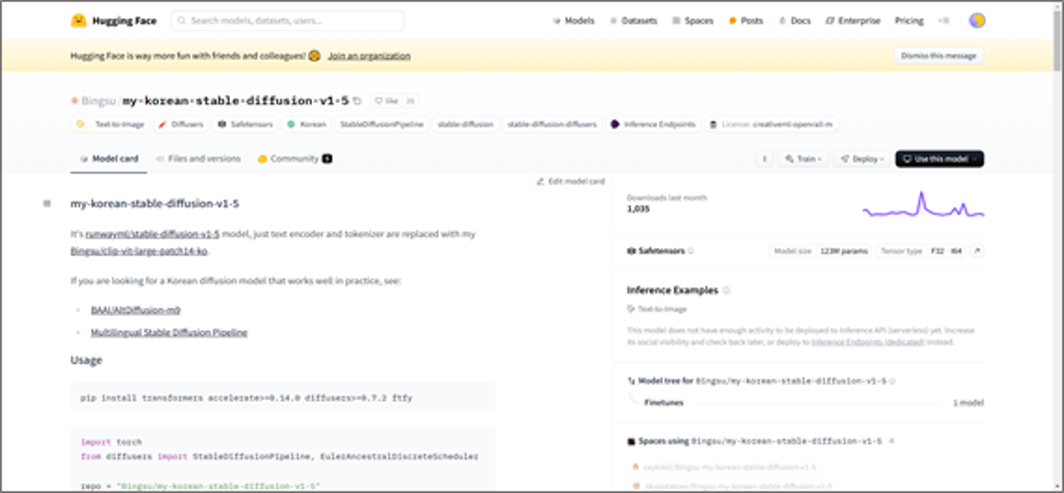
Task: Switch to the Files and versions tab
Action: (197, 159)
